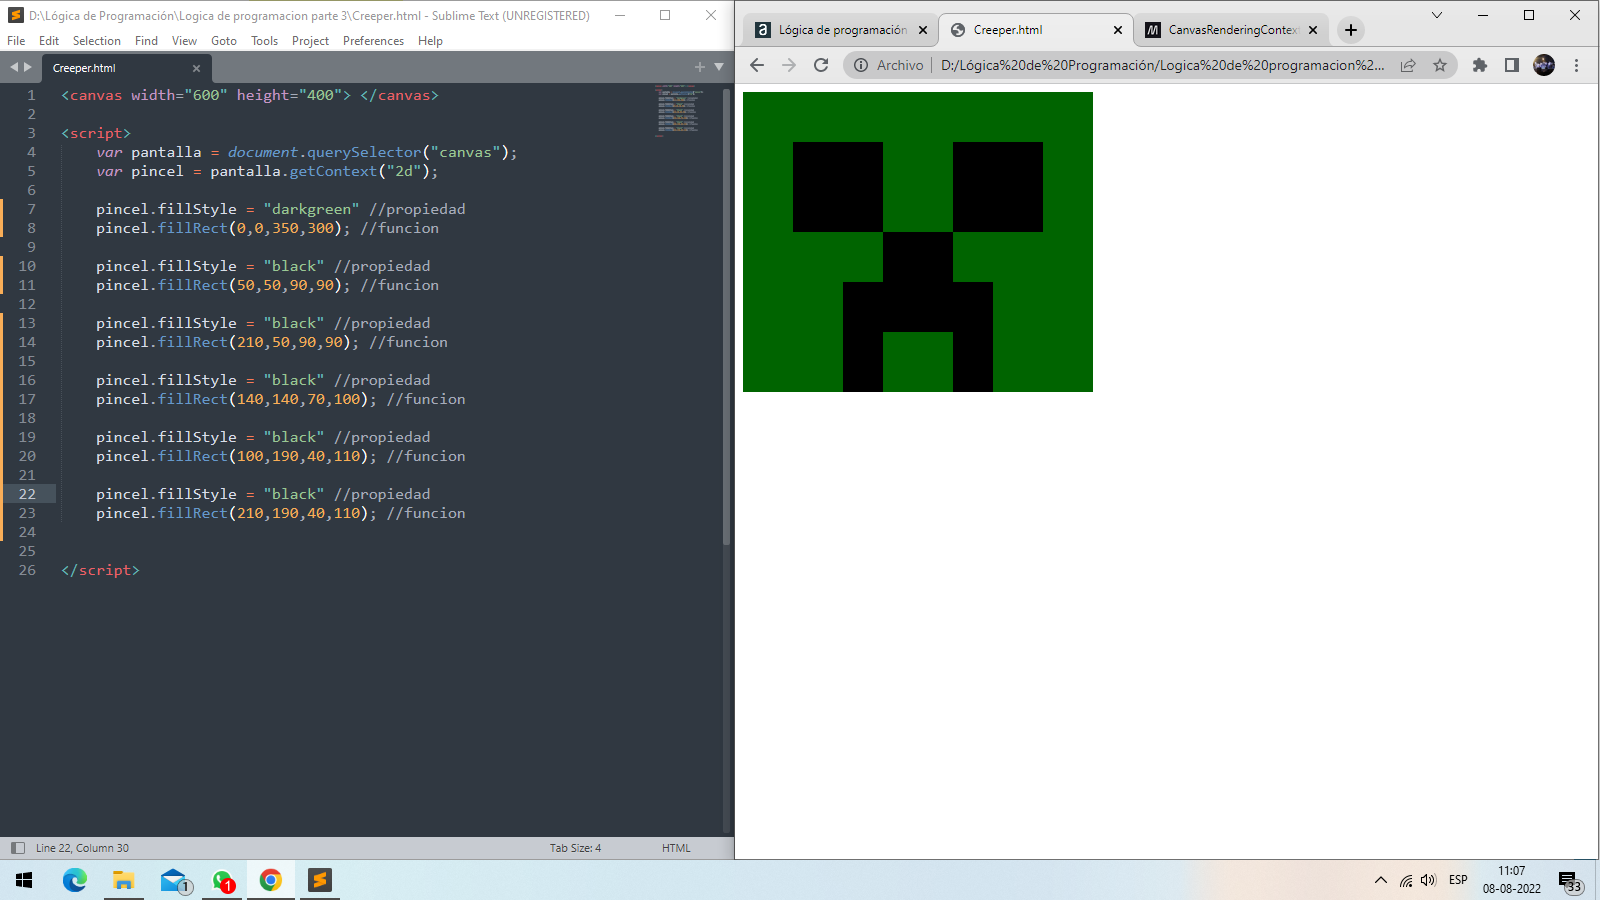Go forward in Chrome

(789, 65)
